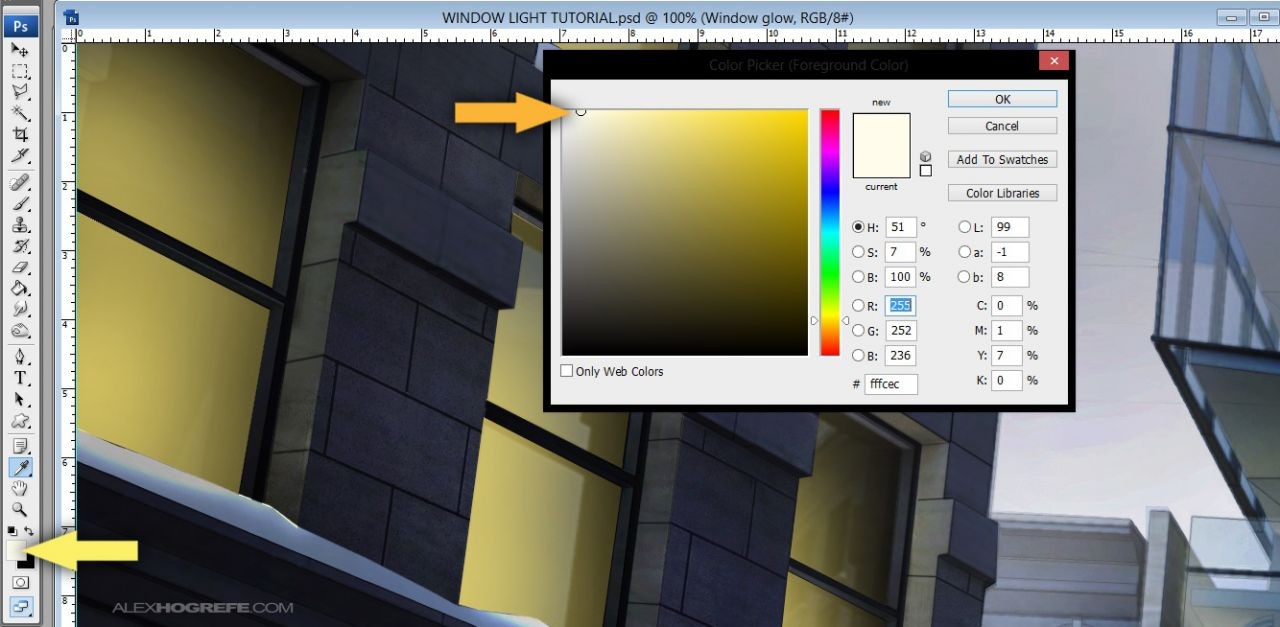Select the Magic Wand tool
This screenshot has width=1280, height=627.
point(19,113)
